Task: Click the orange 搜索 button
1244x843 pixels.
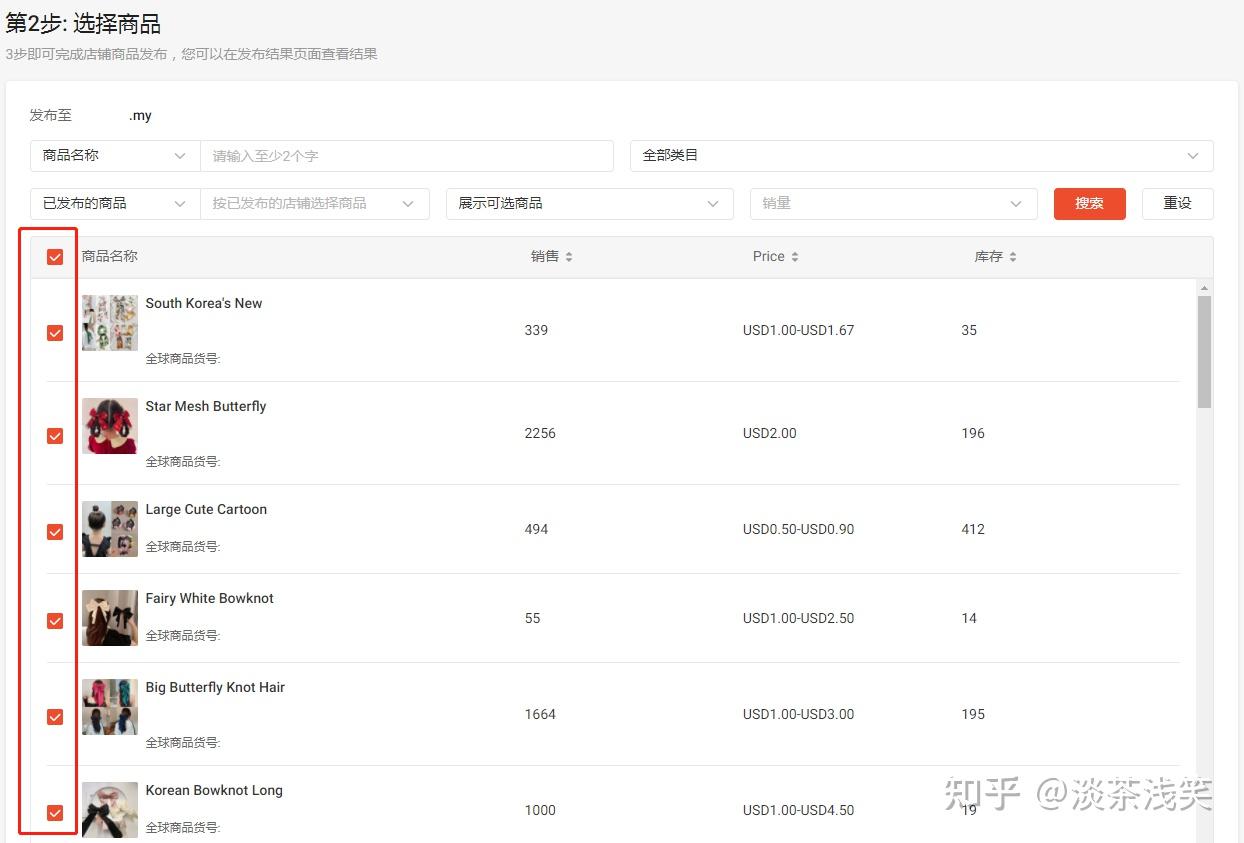Action: click(1090, 204)
